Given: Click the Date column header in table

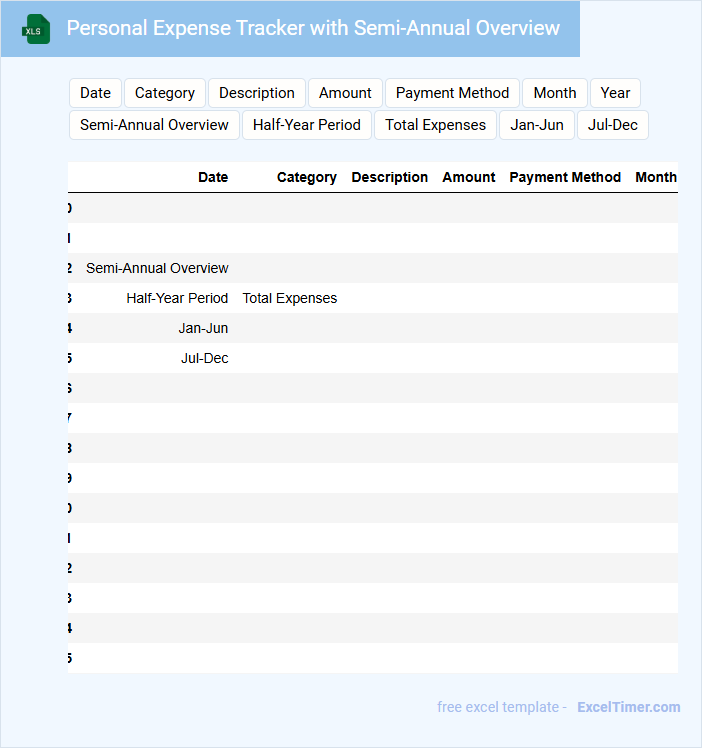Looking at the screenshot, I should point(213,177).
